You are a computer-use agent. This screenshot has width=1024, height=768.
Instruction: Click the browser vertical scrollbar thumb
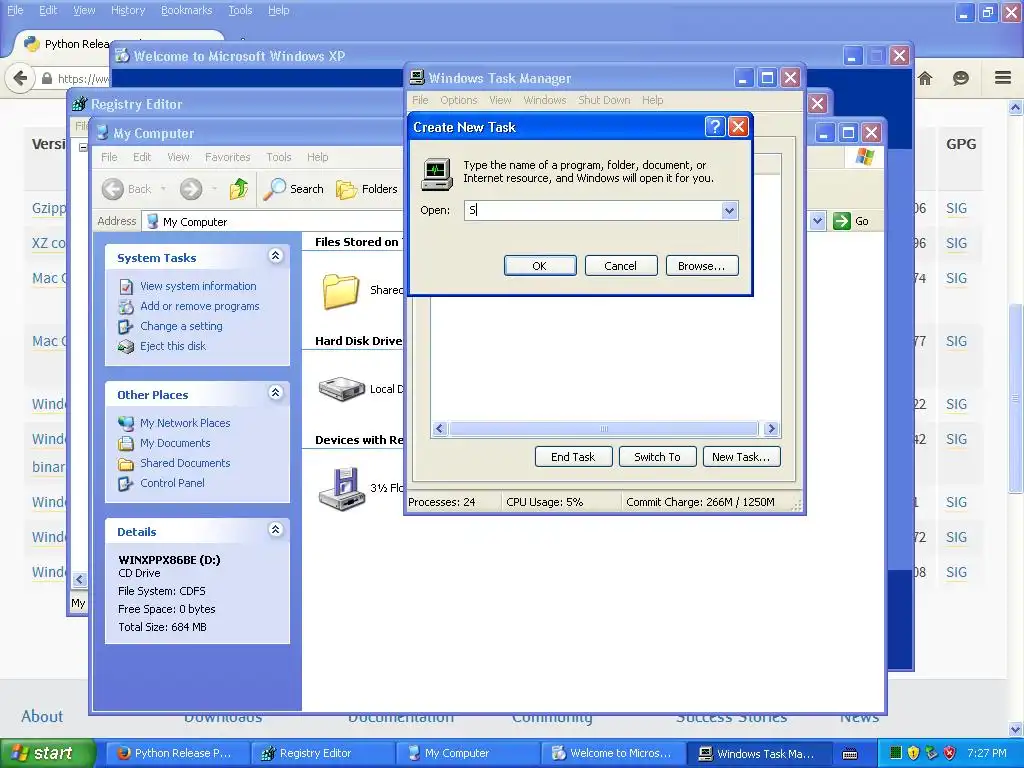click(1016, 398)
